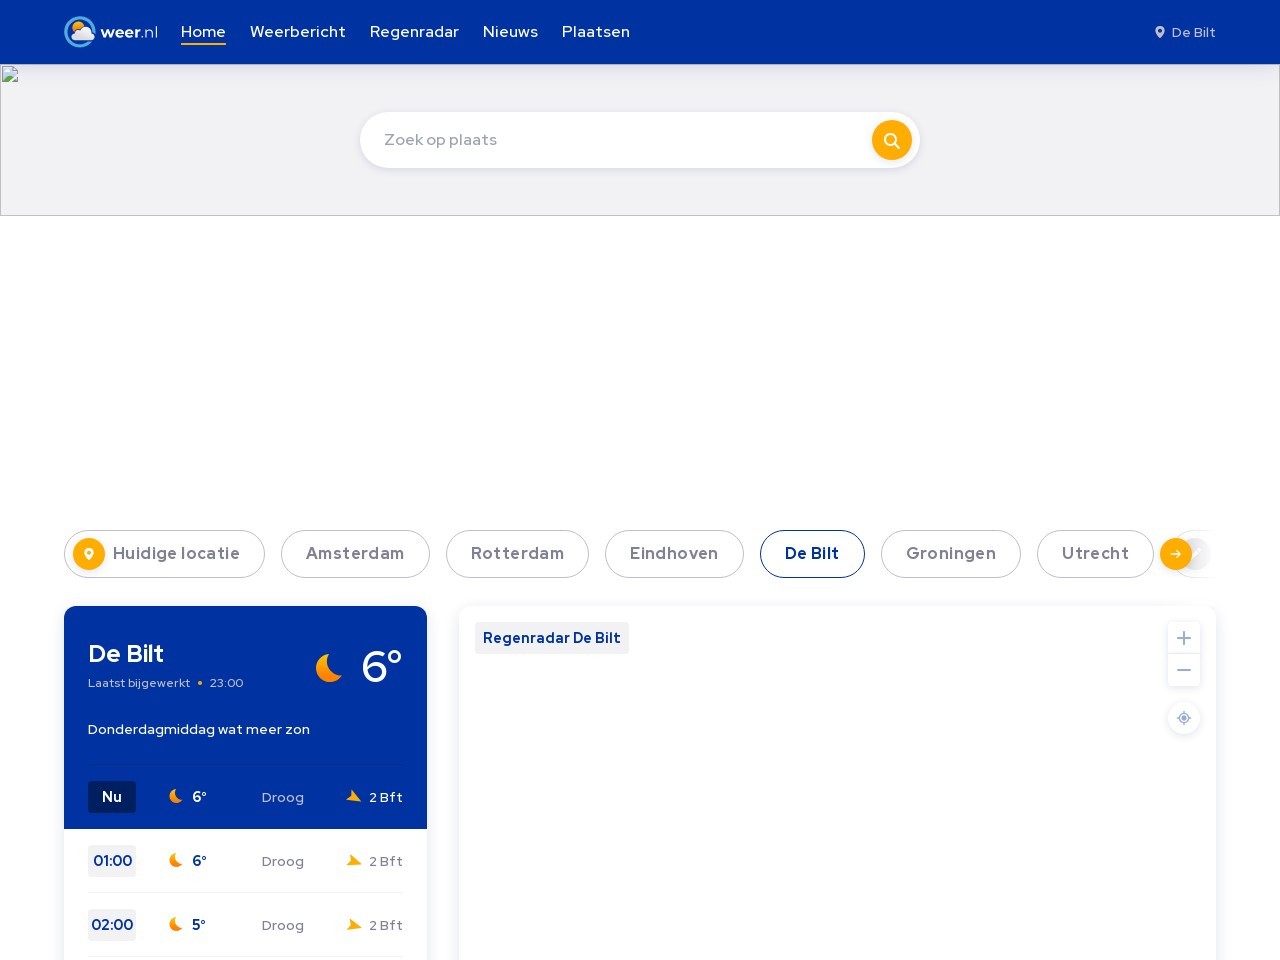Click the Laatst bijgewerkt 23:00 text

pyautogui.click(x=166, y=683)
